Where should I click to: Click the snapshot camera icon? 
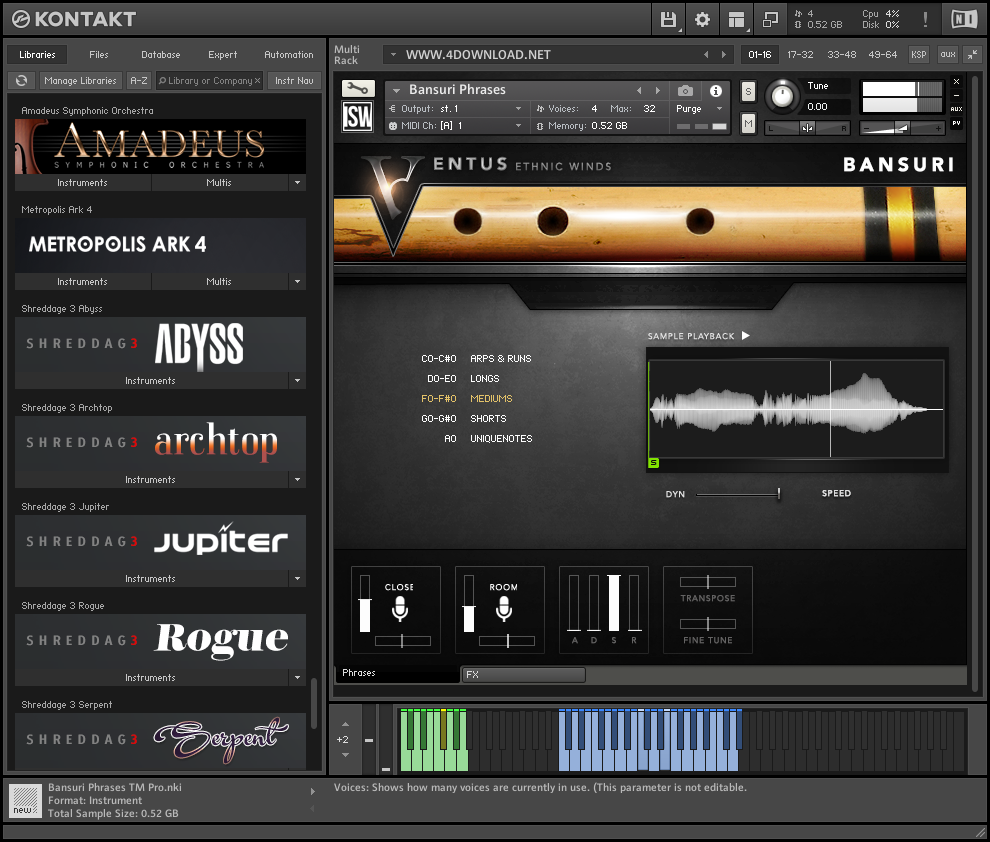click(685, 91)
